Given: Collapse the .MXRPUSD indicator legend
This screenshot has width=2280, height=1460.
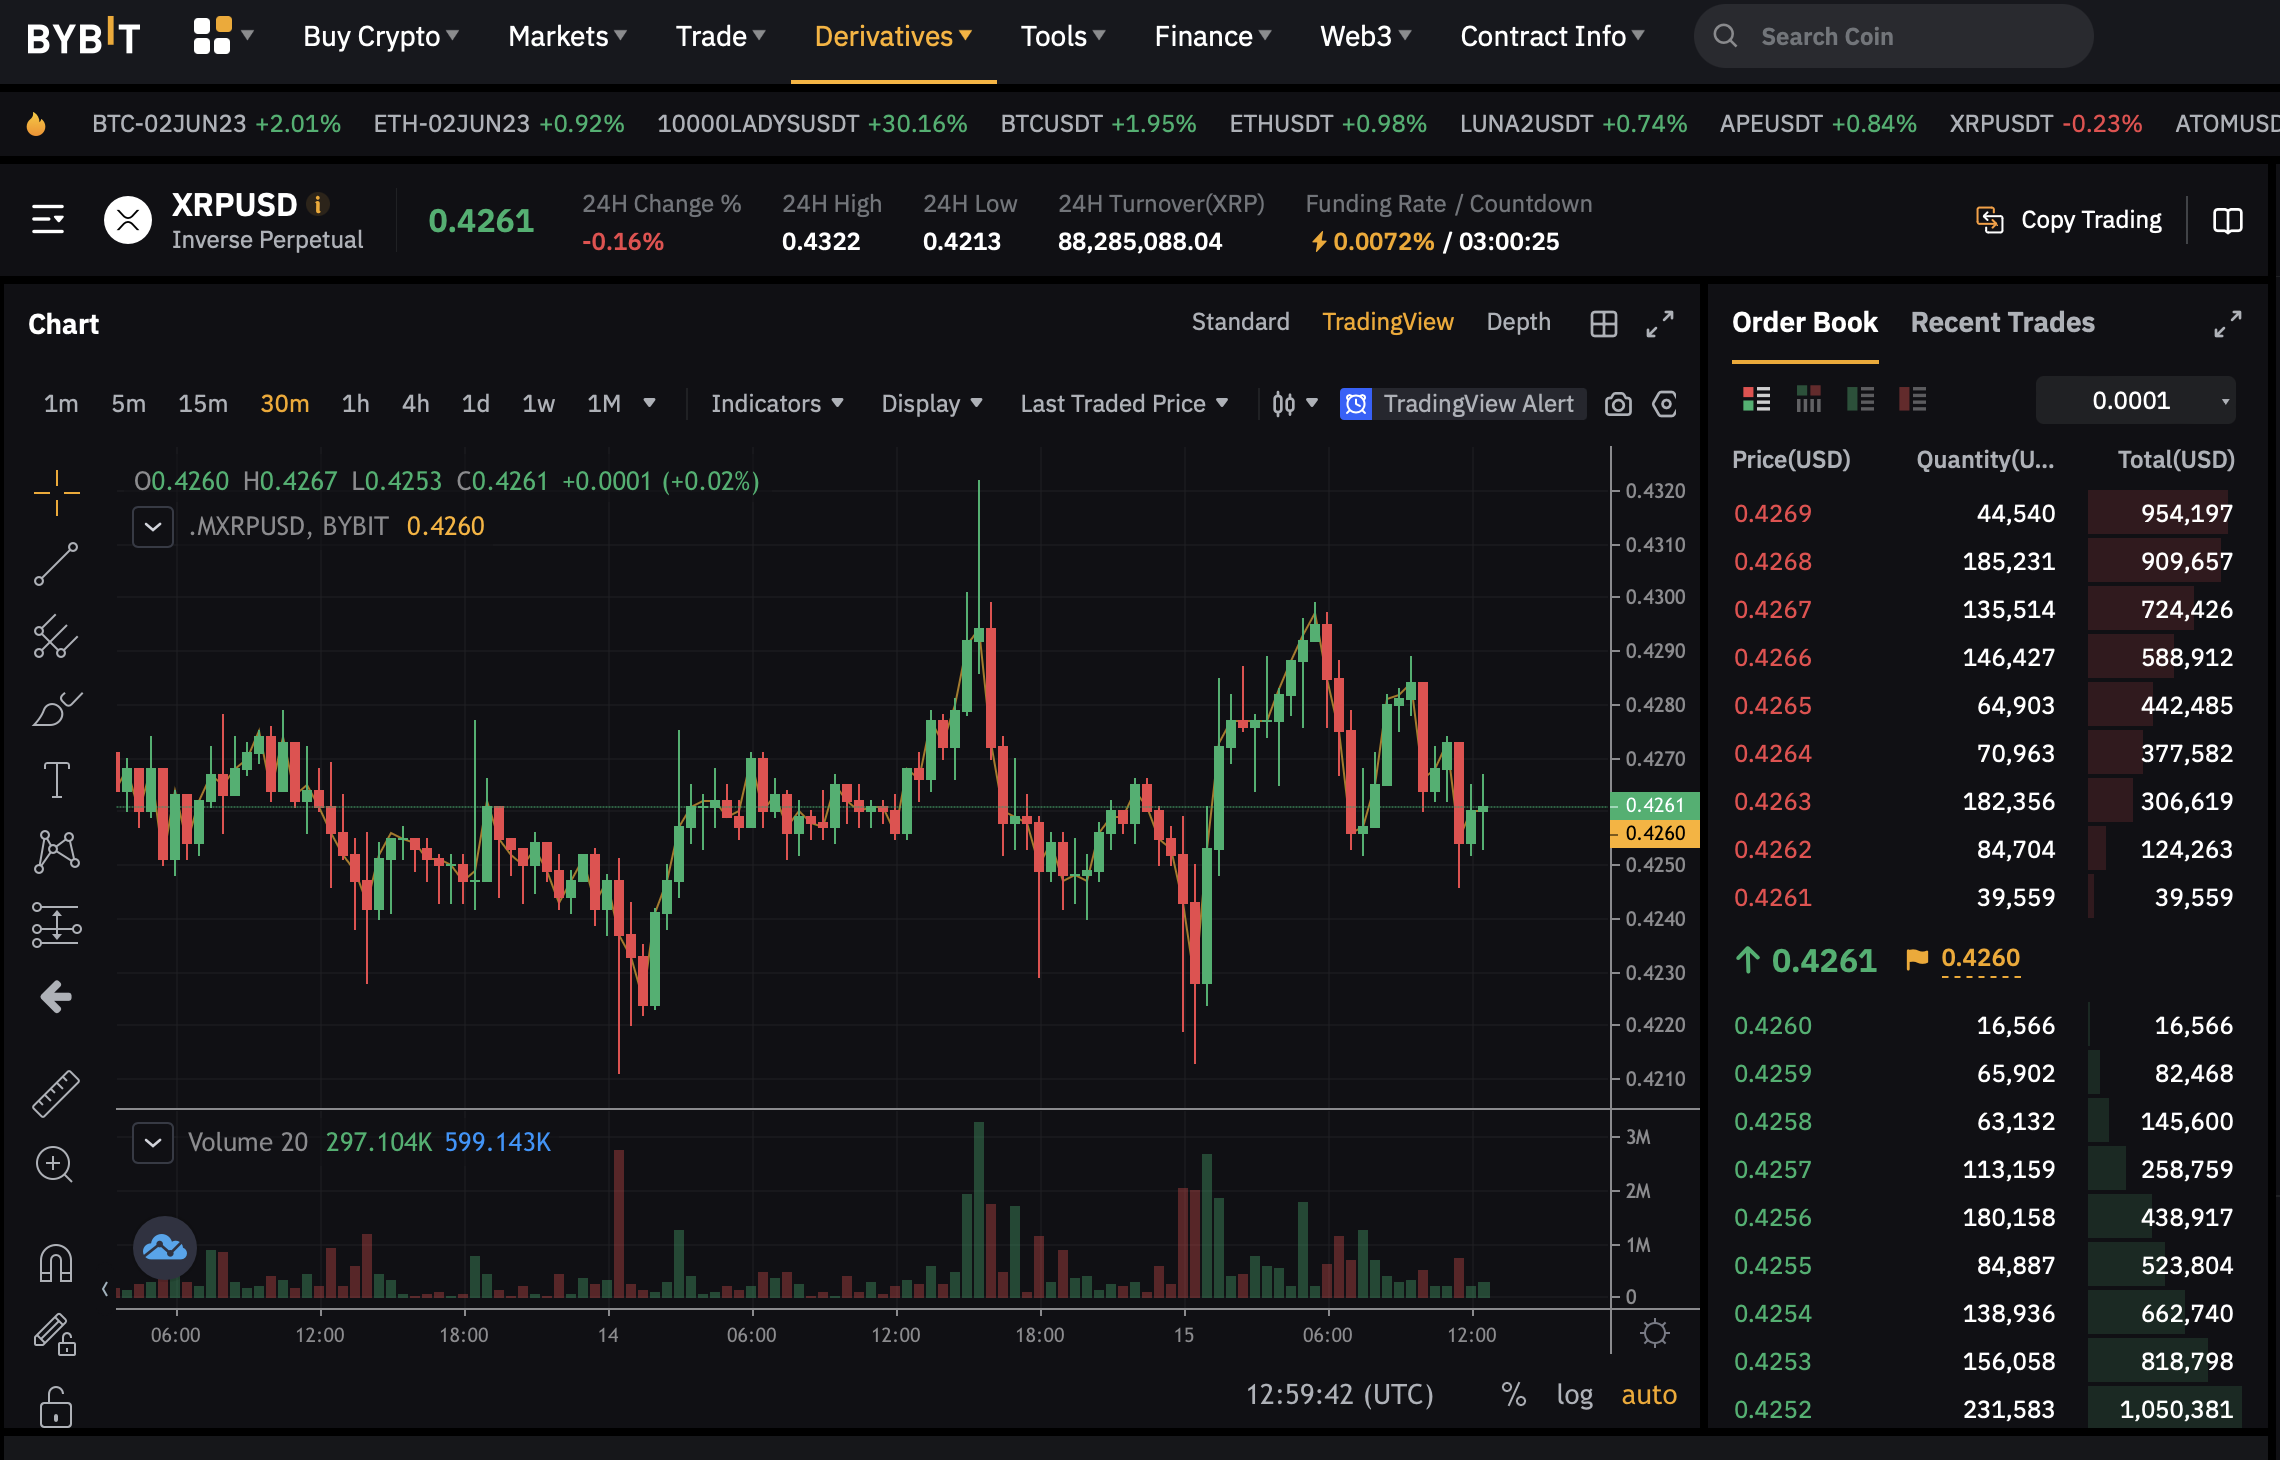Looking at the screenshot, I should click(x=153, y=526).
